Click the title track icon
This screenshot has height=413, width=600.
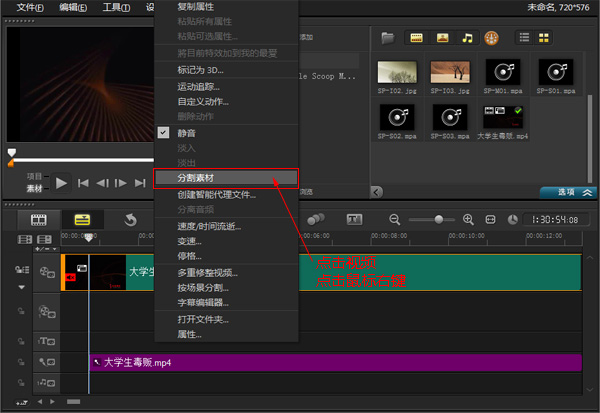coord(47,341)
